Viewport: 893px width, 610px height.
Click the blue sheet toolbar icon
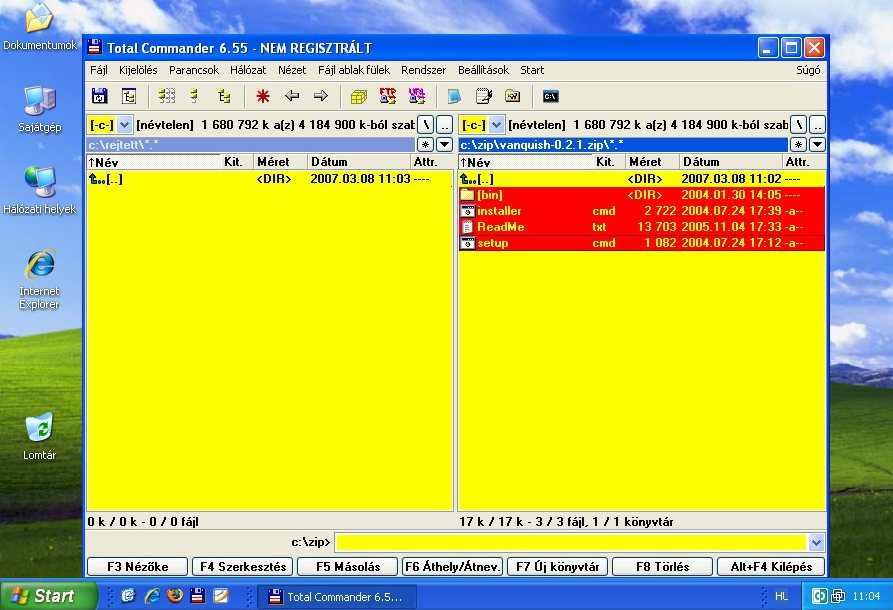point(454,96)
